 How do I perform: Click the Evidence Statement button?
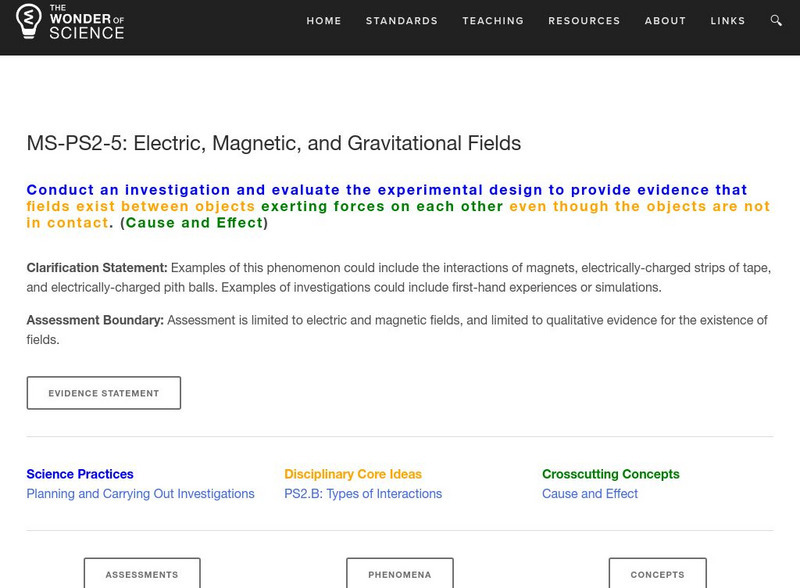(104, 393)
